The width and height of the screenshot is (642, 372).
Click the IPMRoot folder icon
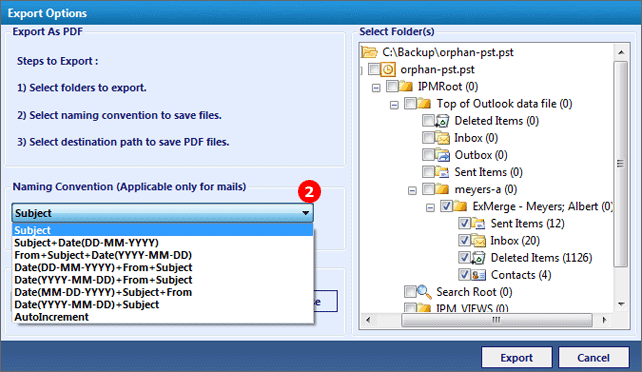pyautogui.click(x=405, y=86)
